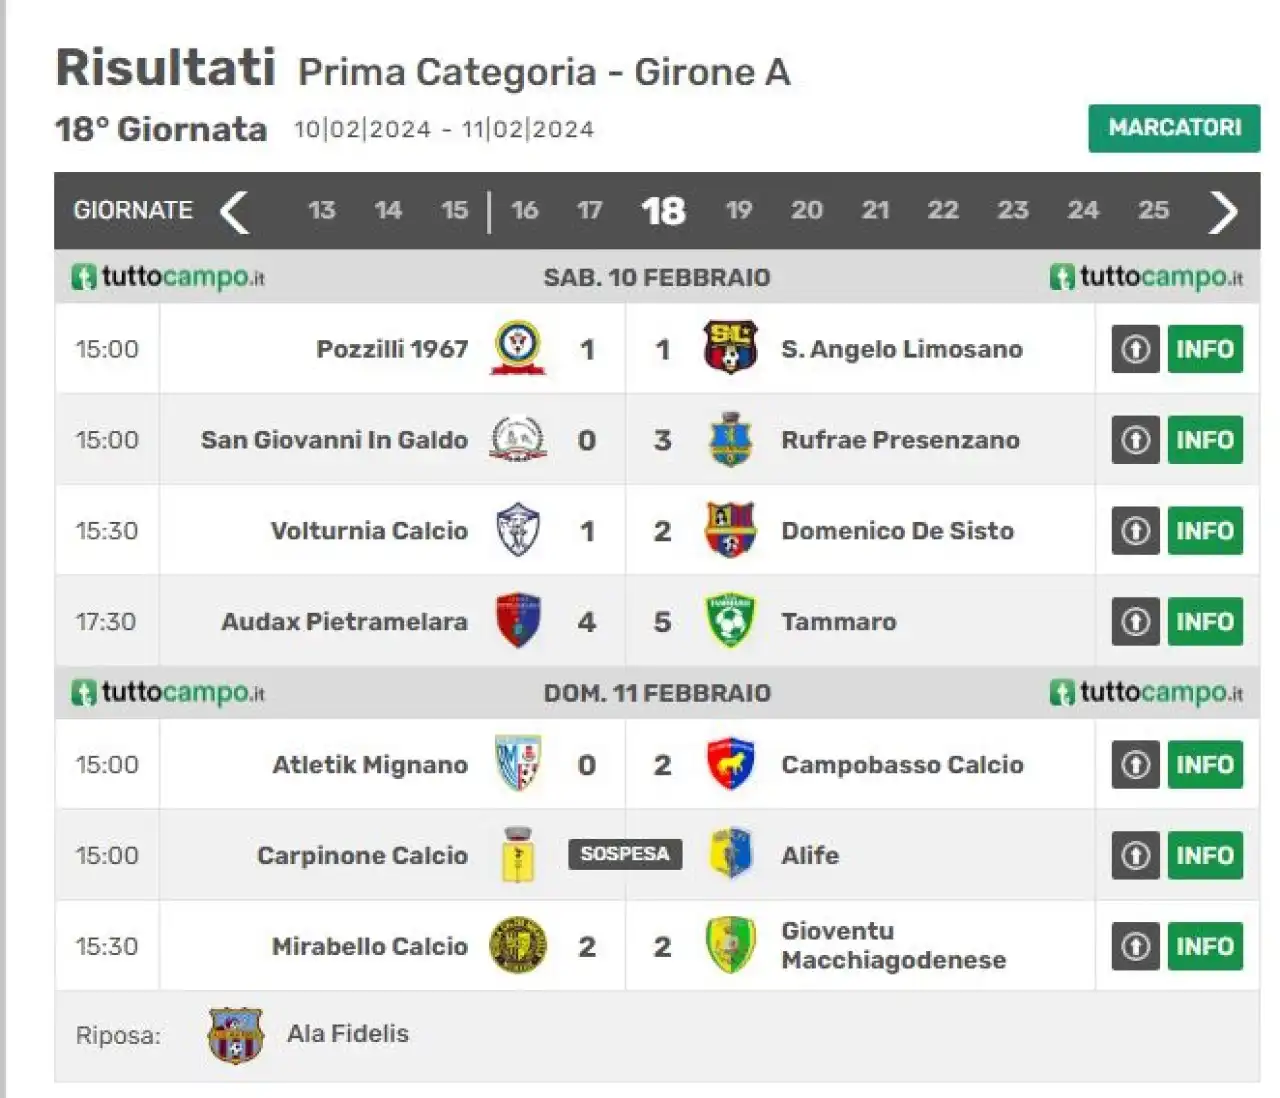Click the SOSPESA status label
This screenshot has height=1098, width=1280.
[625, 854]
